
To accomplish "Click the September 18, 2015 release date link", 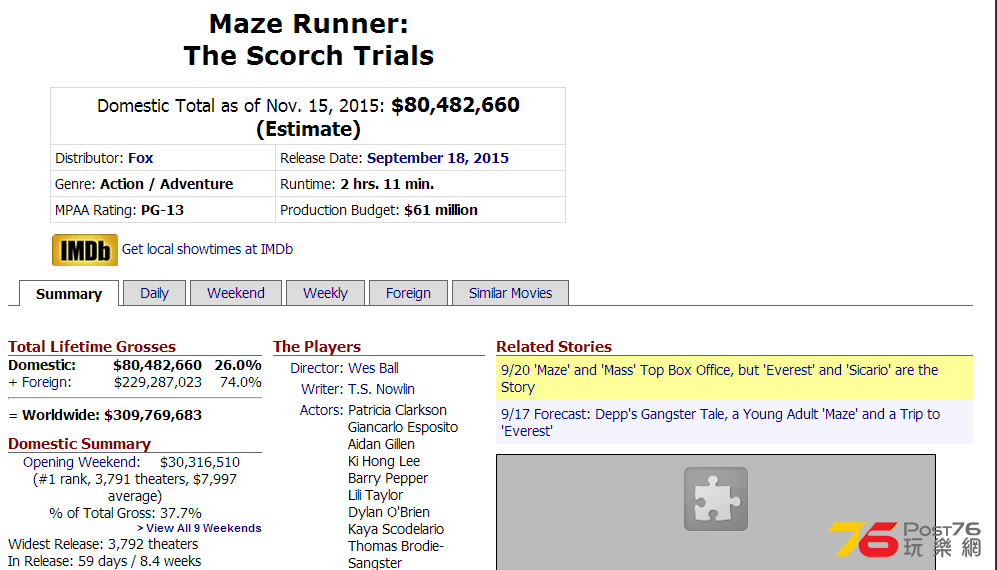I will click(438, 158).
